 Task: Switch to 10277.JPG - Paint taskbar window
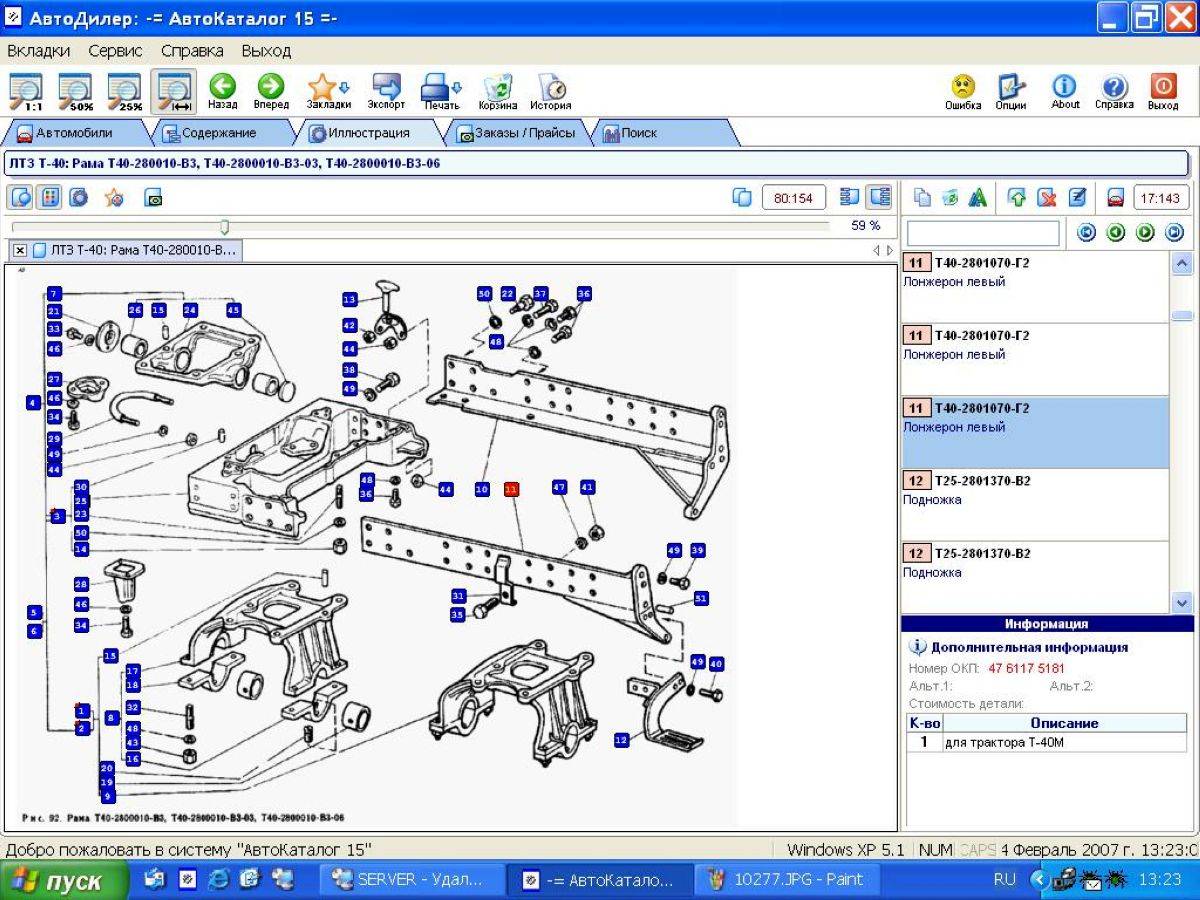(787, 880)
